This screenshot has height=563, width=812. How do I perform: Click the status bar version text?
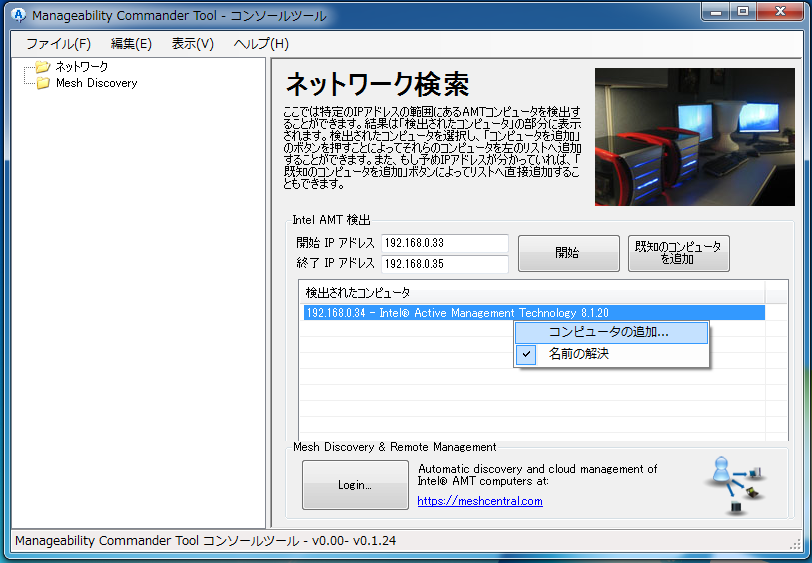point(206,541)
